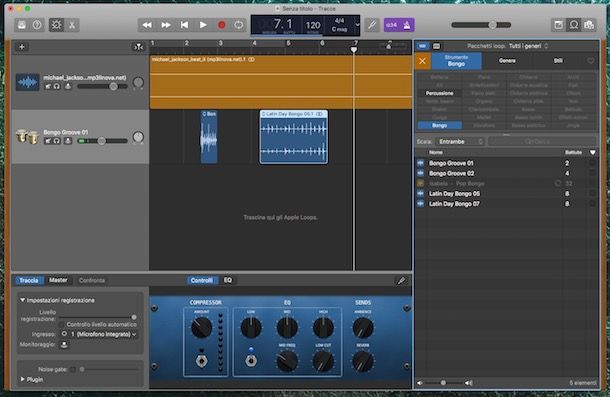Select the Latin Day Bongo 05.1 region
The image size is (610, 397).
(294, 137)
